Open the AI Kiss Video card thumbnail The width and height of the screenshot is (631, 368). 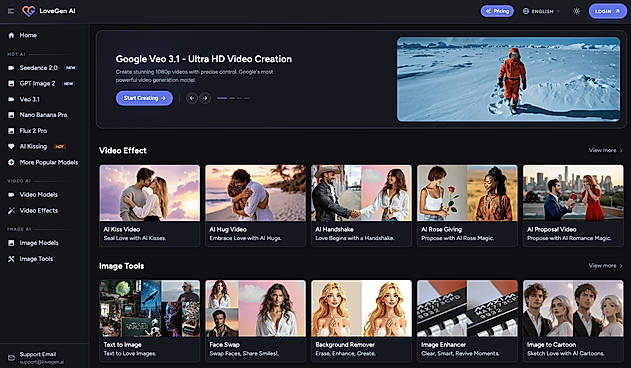(150, 193)
